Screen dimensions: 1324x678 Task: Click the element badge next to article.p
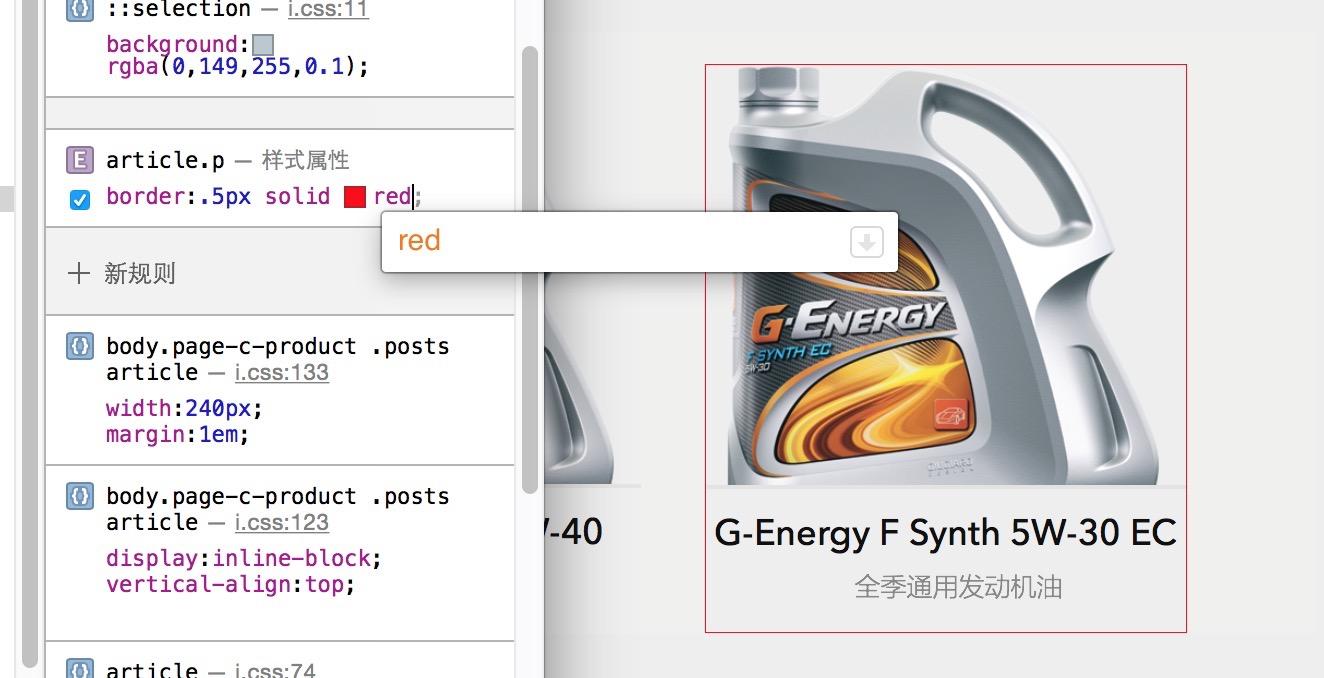pyautogui.click(x=79, y=159)
